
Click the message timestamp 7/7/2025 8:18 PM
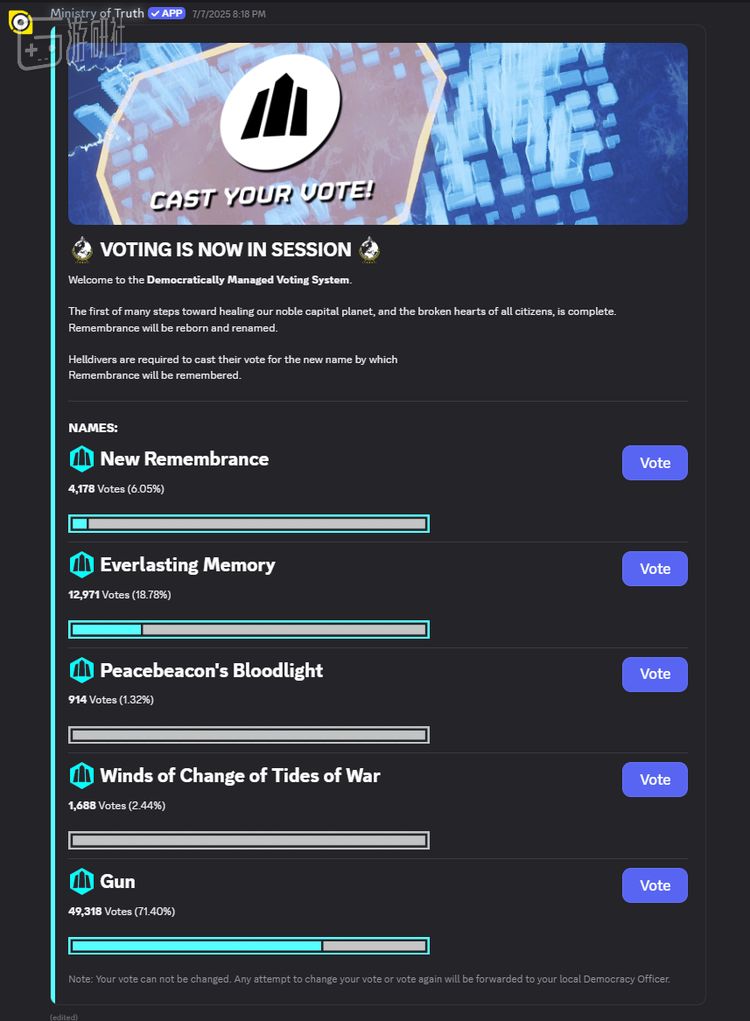[229, 14]
